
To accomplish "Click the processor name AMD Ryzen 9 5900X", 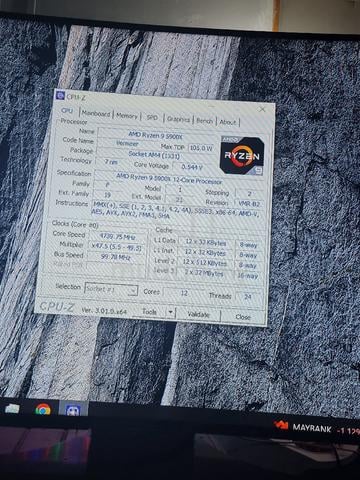I will [x=156, y=135].
